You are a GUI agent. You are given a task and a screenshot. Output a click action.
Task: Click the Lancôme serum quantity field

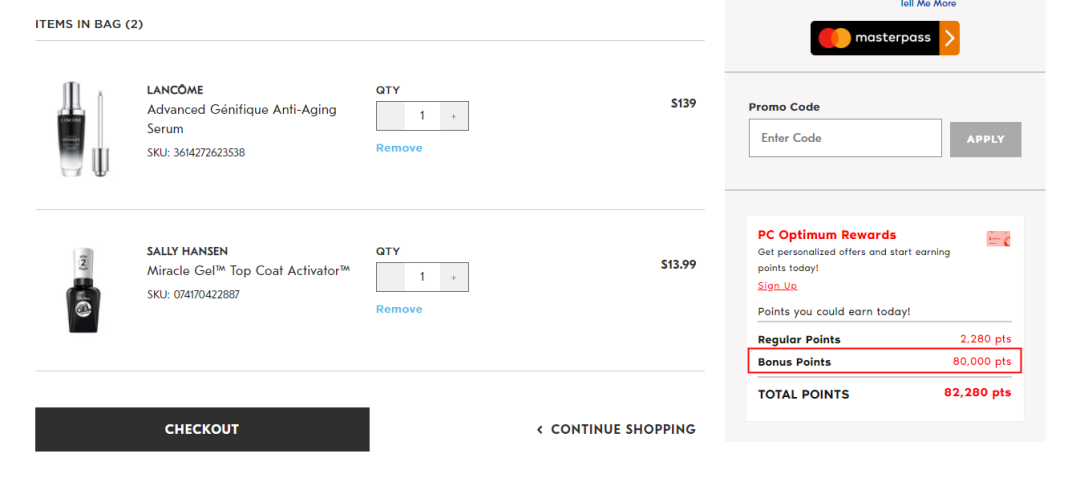(x=422, y=116)
